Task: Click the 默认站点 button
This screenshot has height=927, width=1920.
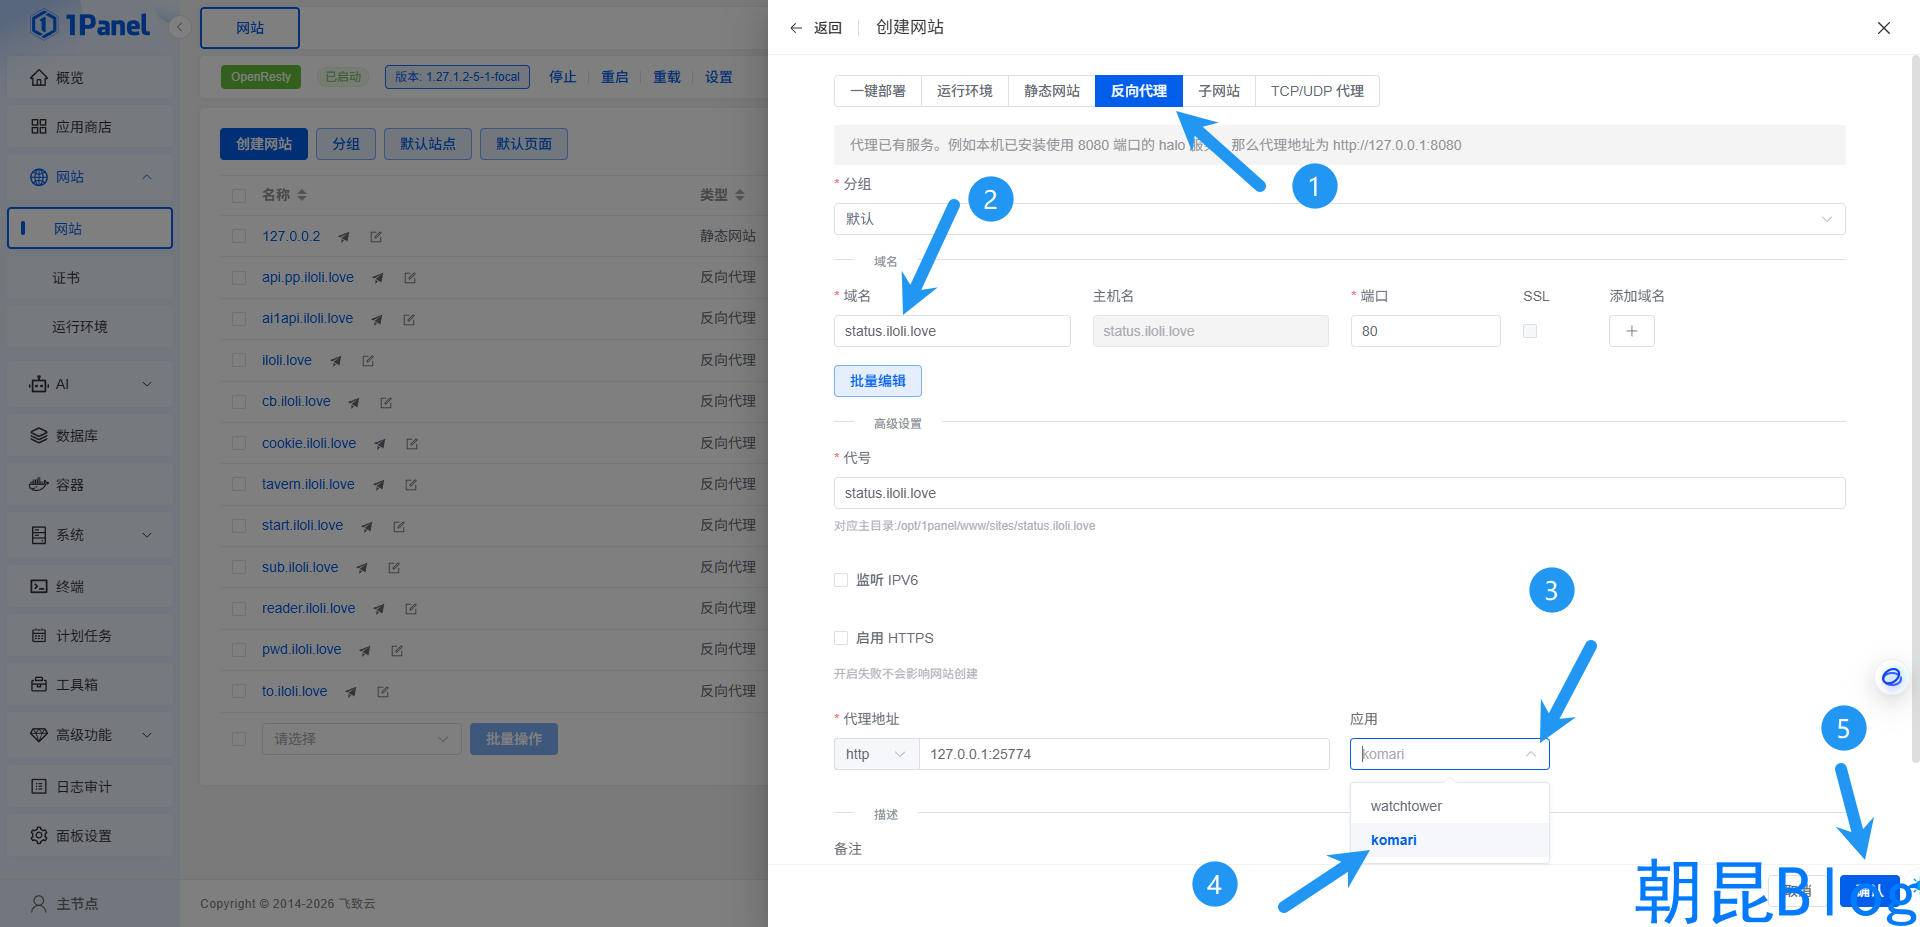Action: pyautogui.click(x=428, y=144)
